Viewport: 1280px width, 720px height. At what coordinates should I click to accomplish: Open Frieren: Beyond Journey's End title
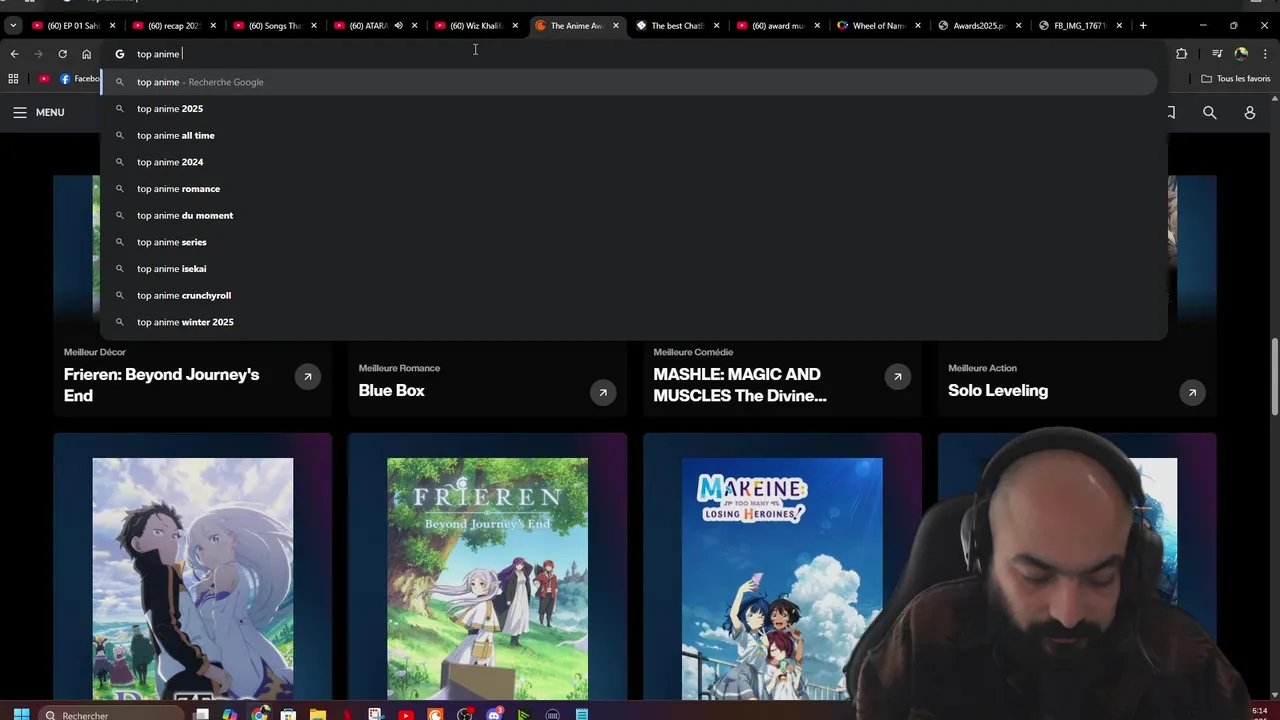[161, 385]
